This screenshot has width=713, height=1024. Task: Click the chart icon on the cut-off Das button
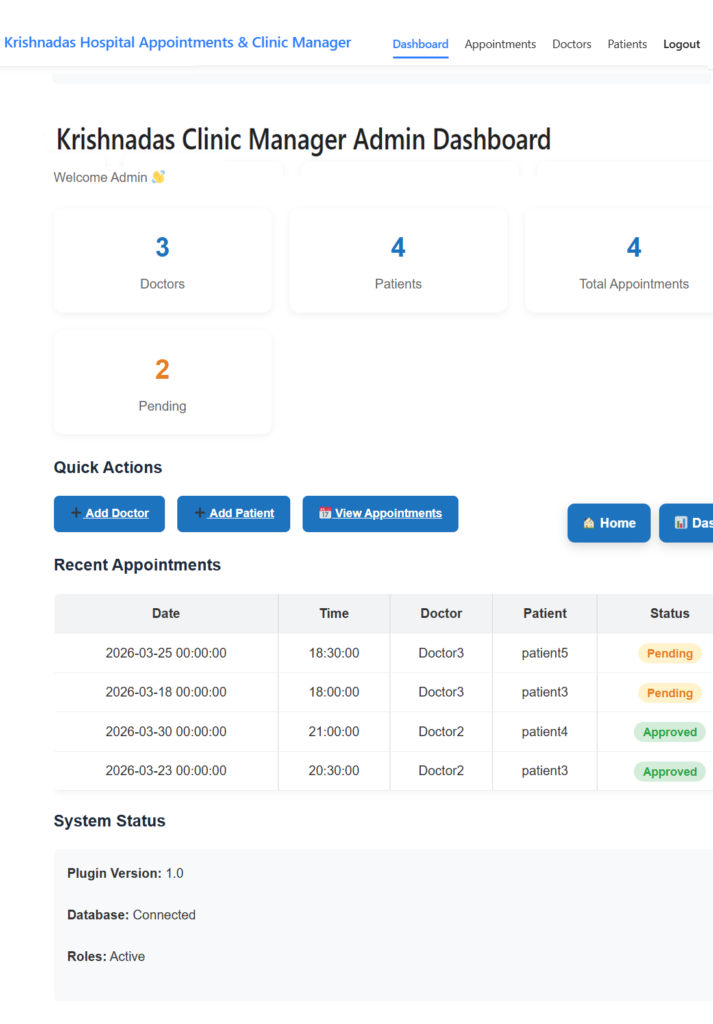coord(681,523)
